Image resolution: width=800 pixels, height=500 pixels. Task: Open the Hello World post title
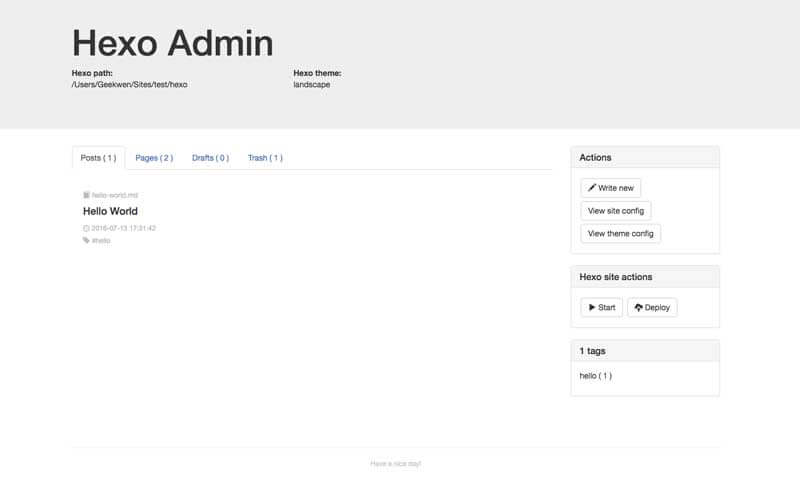coord(110,211)
